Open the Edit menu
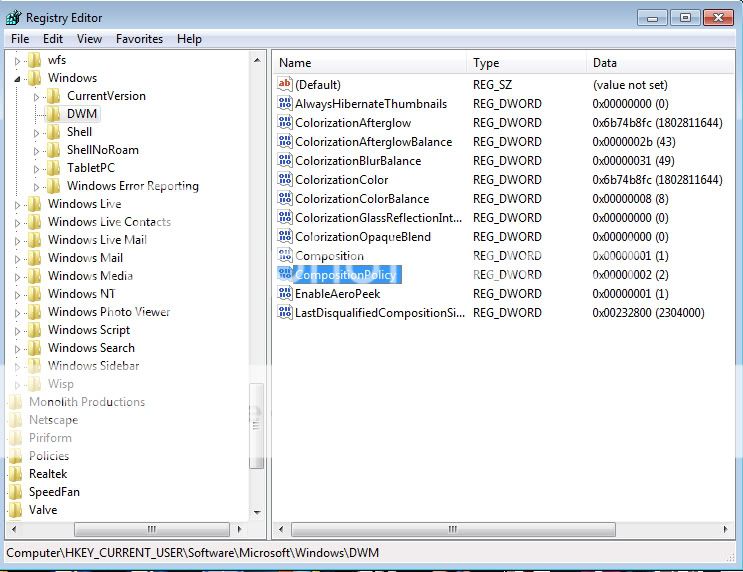743x572 pixels. [53, 39]
